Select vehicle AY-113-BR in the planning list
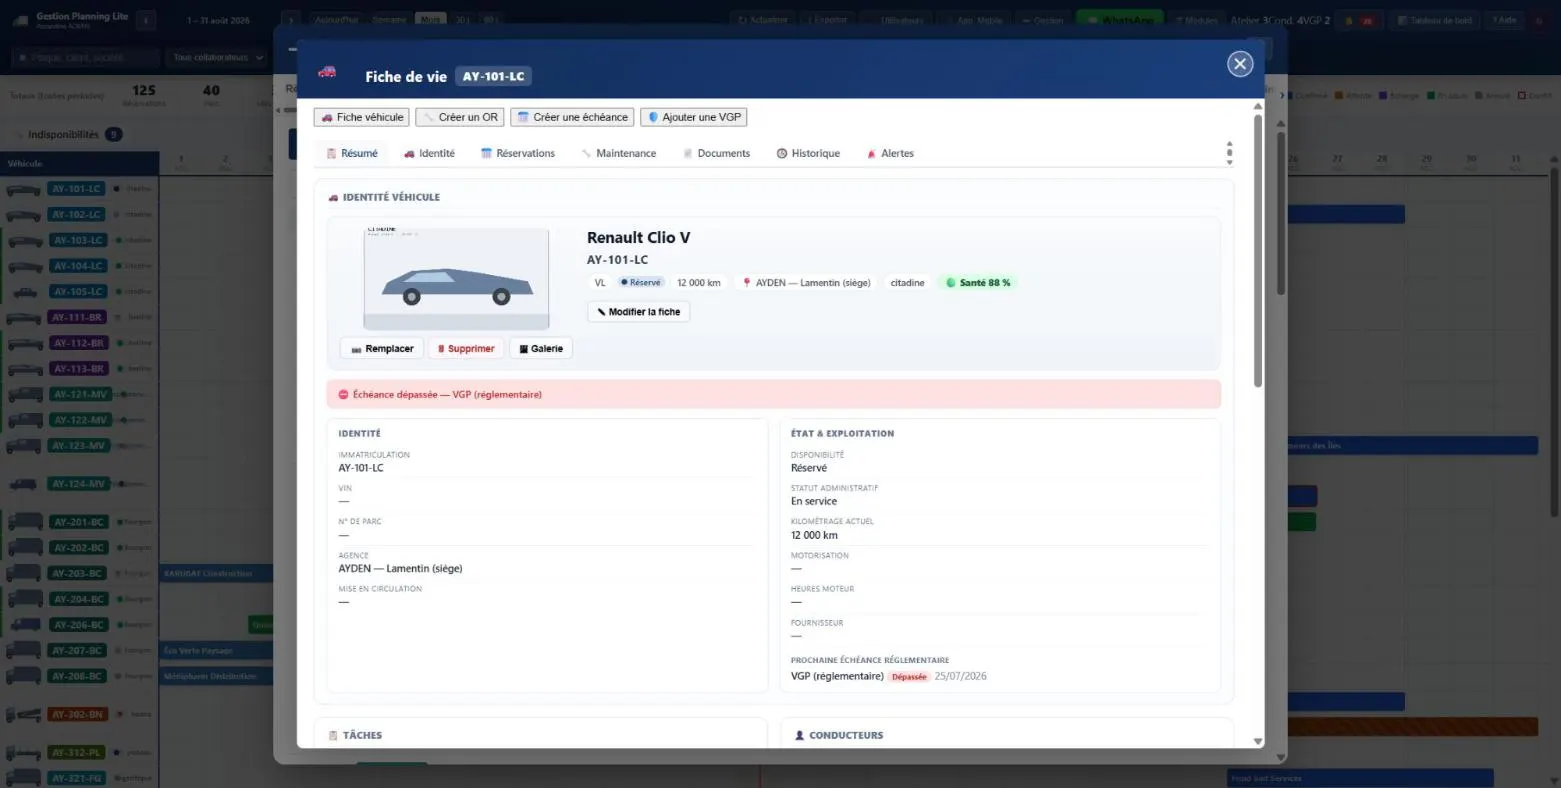1561x788 pixels. pyautogui.click(x=78, y=369)
